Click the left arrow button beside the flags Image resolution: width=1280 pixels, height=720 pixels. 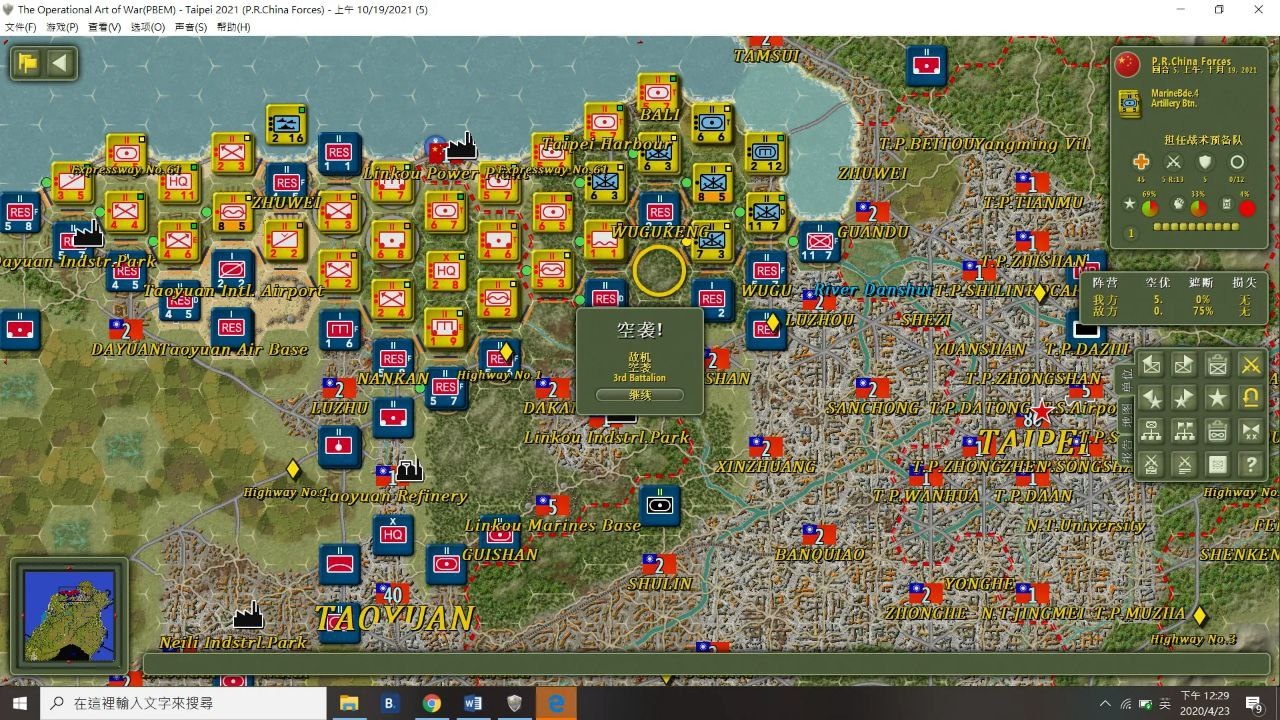coord(60,64)
